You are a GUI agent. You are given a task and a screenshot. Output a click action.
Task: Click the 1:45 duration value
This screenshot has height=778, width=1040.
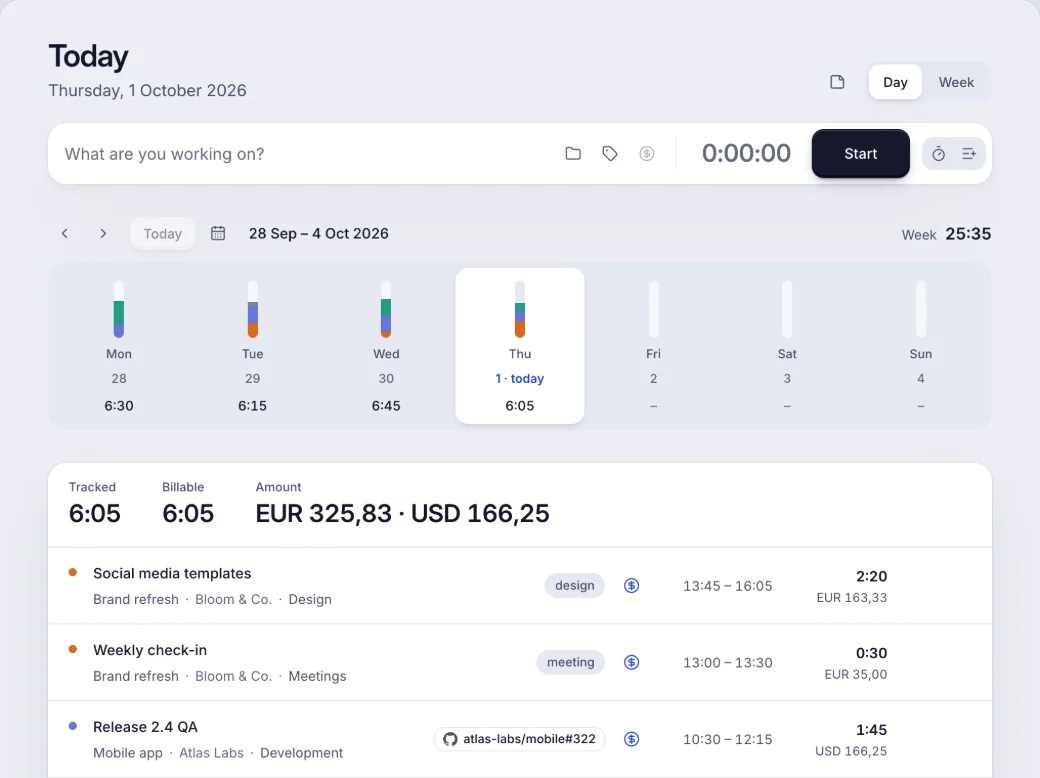pos(872,730)
